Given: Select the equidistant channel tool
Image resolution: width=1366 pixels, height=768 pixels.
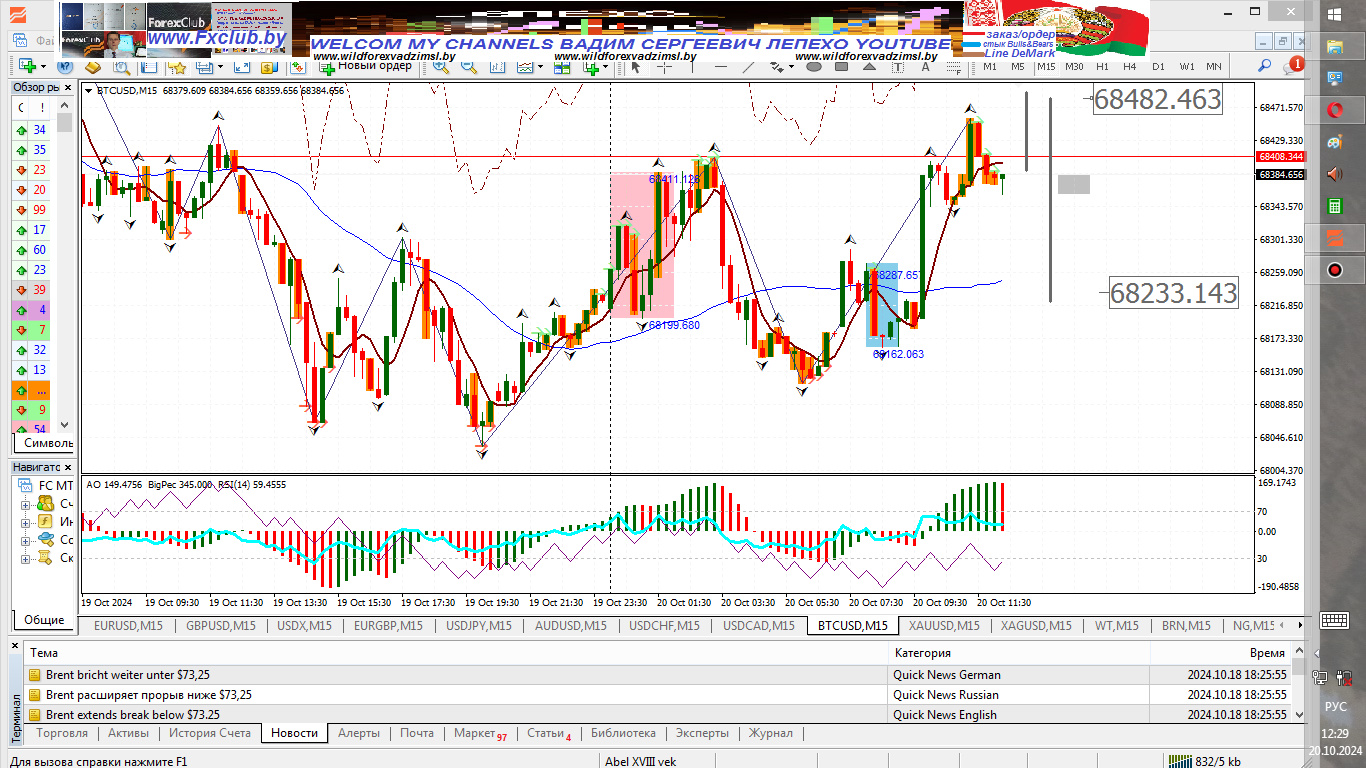Looking at the screenshot, I should (776, 66).
